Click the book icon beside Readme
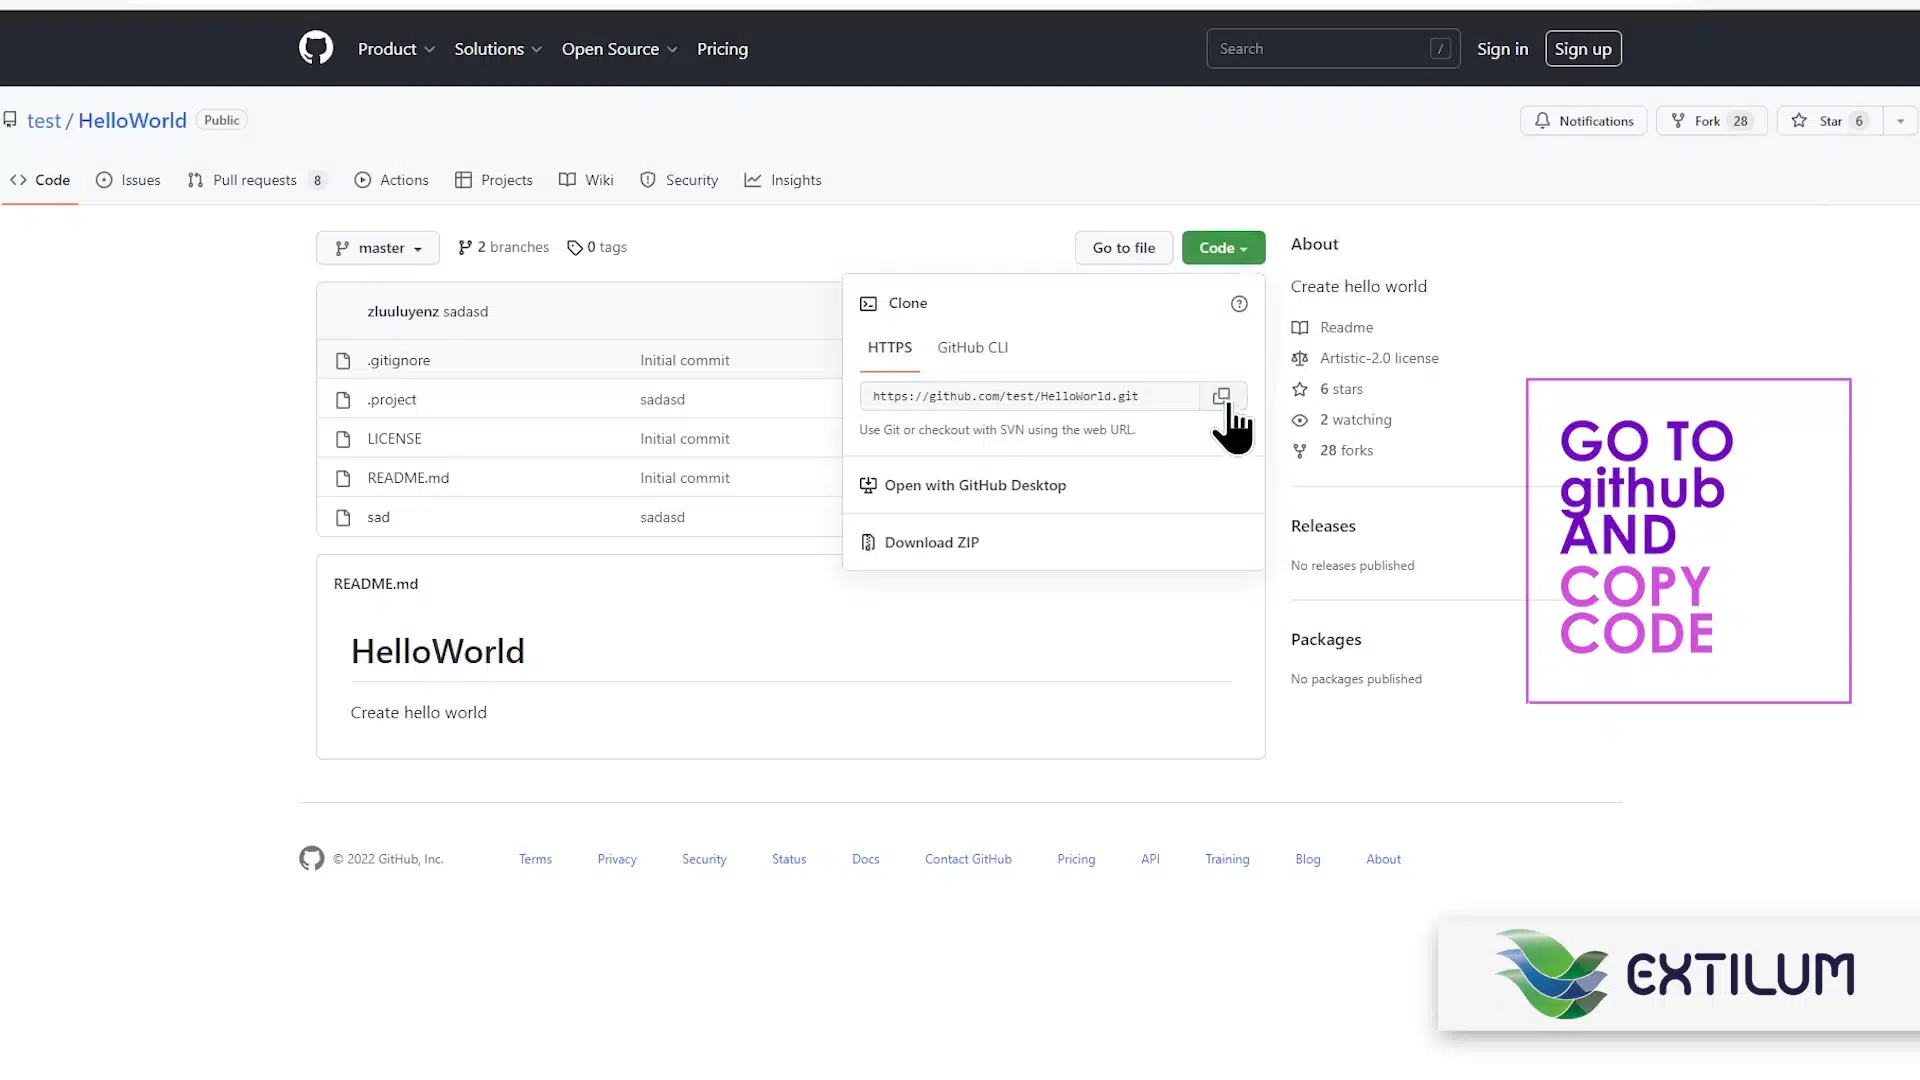 1300,327
